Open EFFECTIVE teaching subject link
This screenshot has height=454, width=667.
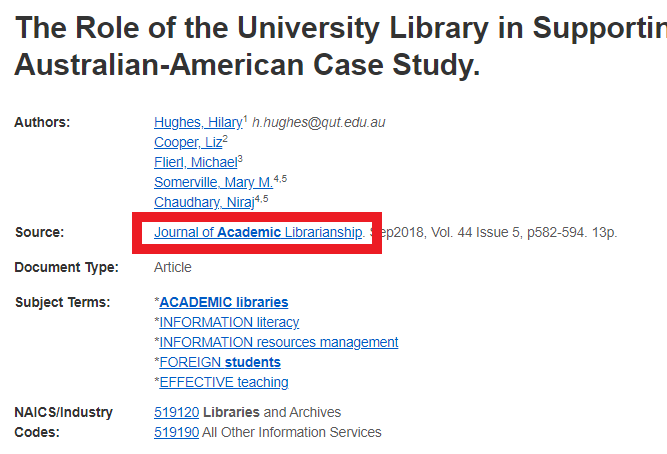click(x=224, y=382)
